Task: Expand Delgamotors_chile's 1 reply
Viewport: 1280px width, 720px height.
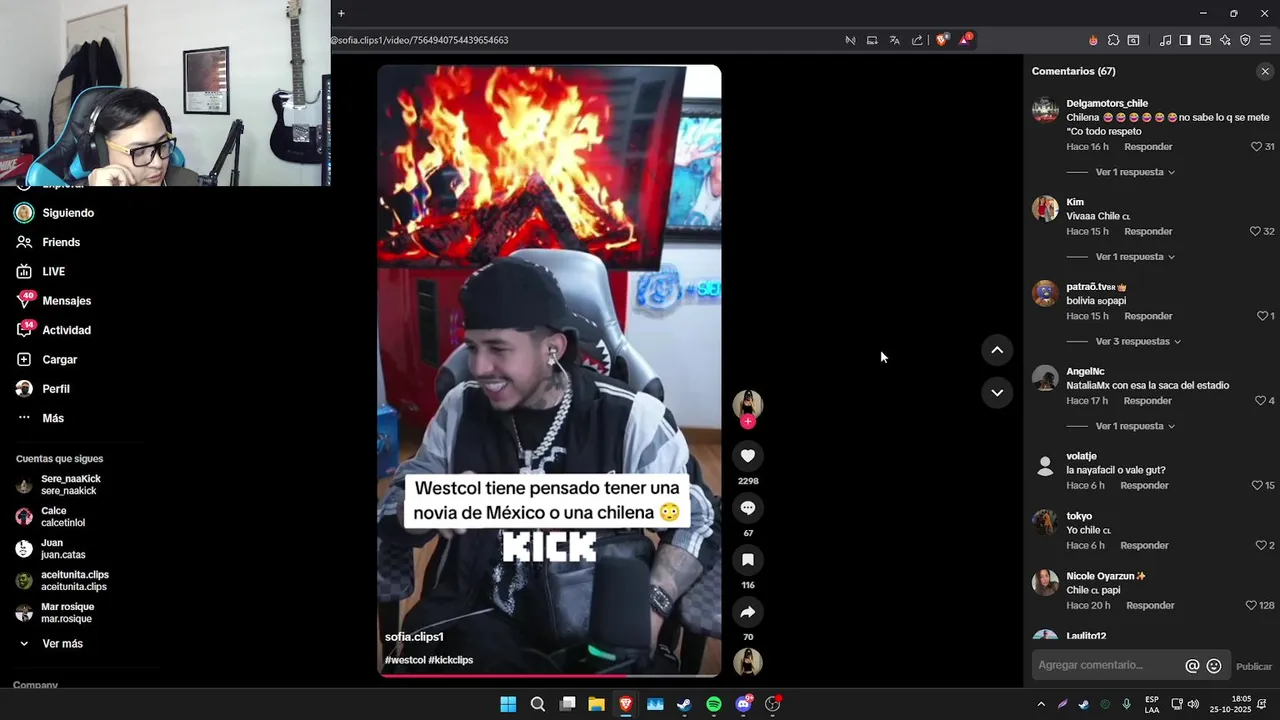Action: 1135,172
